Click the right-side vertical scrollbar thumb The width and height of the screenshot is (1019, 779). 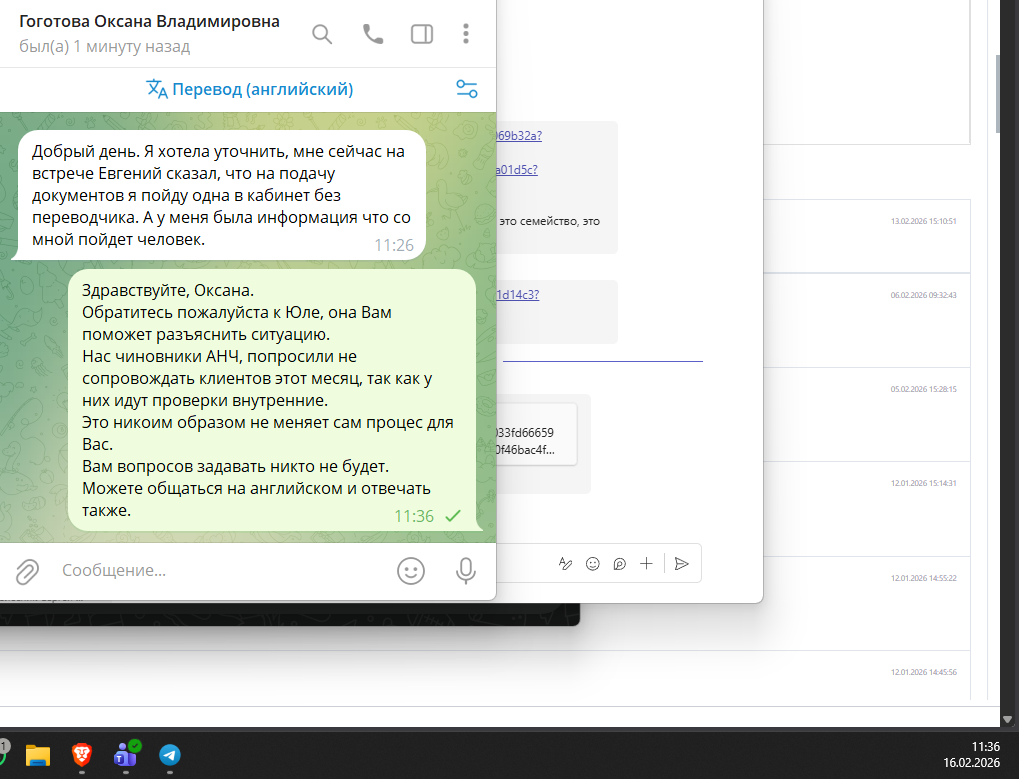pyautogui.click(x=998, y=94)
